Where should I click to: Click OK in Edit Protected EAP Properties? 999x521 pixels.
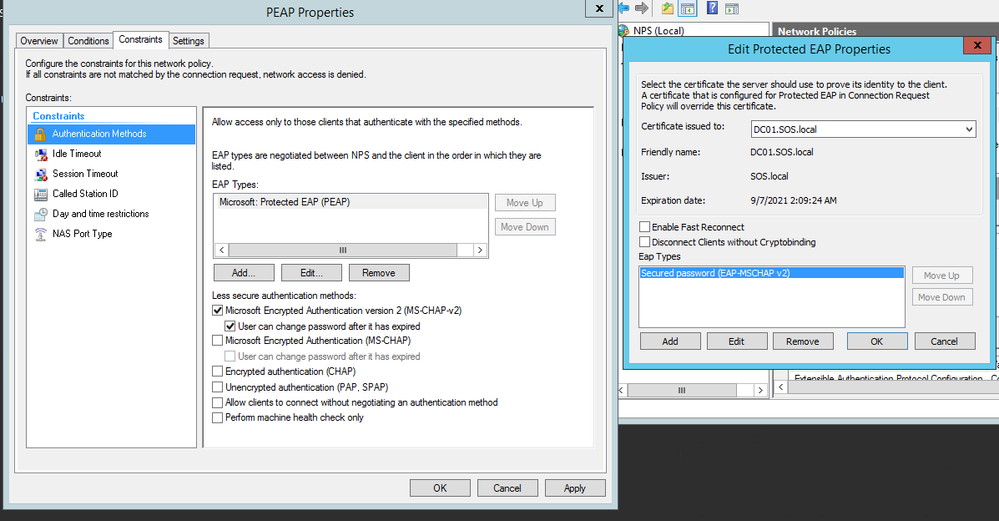click(x=877, y=341)
